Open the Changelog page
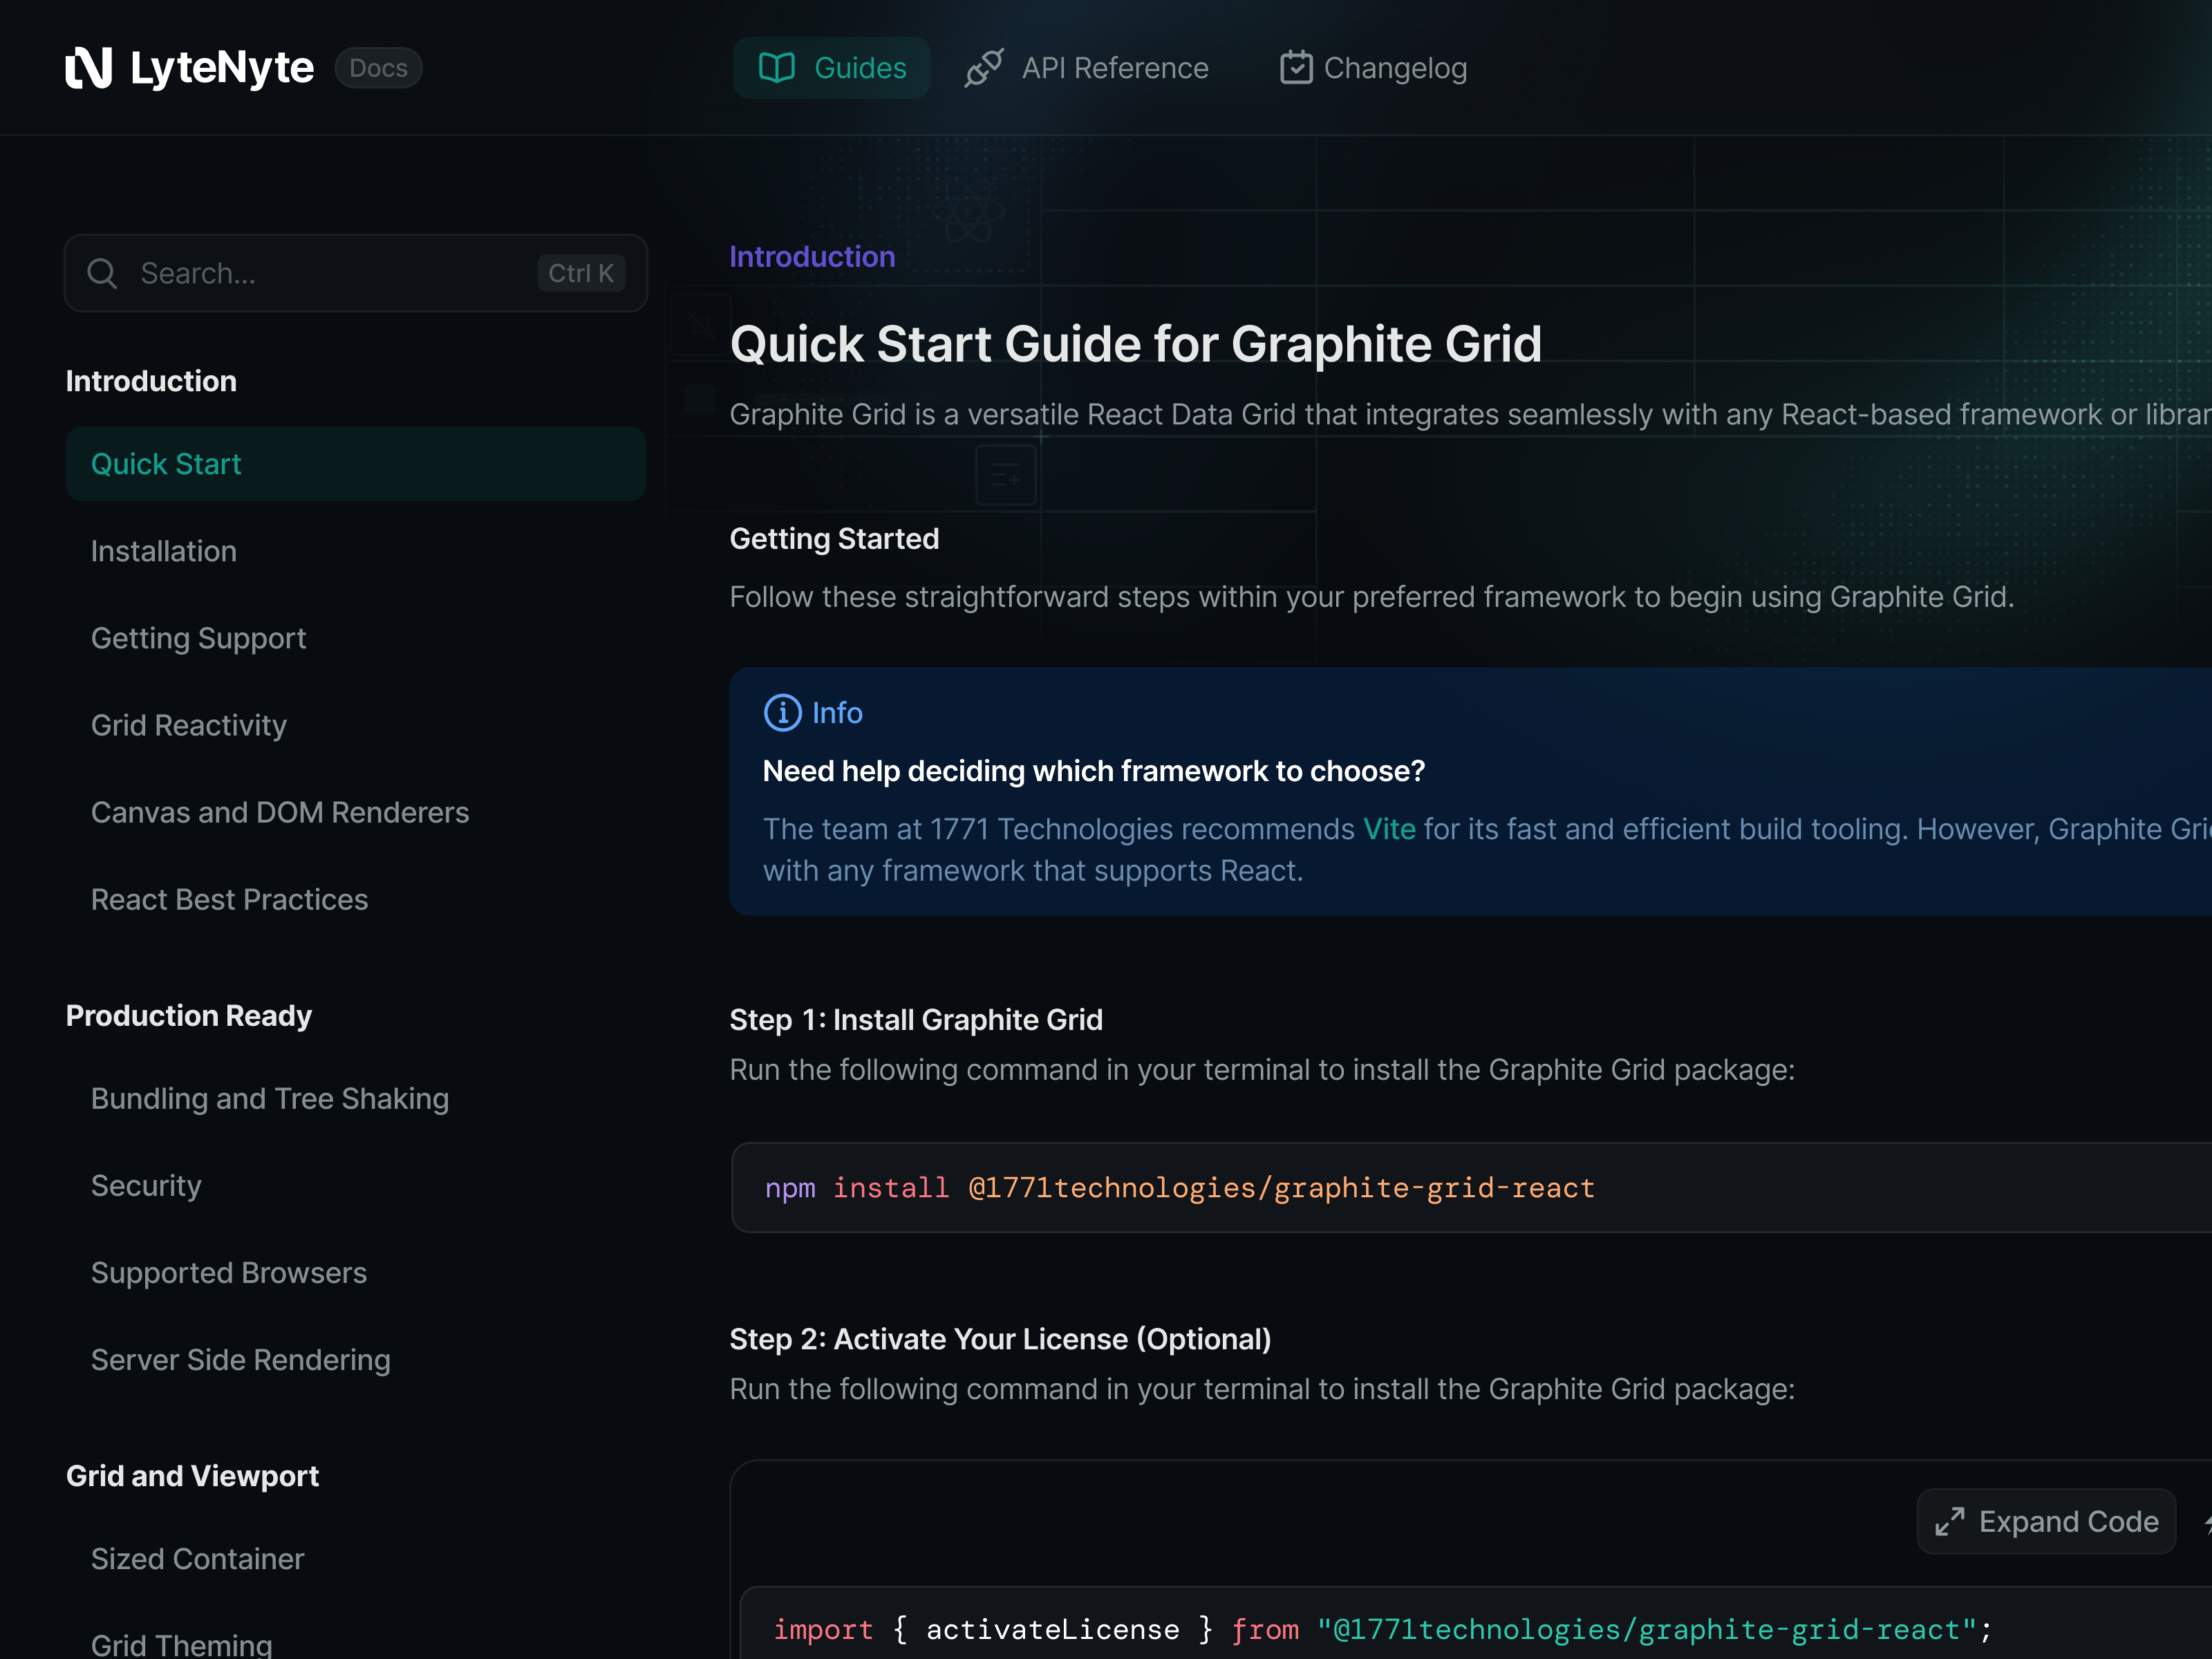Viewport: 2212px width, 1659px height. coord(1395,67)
